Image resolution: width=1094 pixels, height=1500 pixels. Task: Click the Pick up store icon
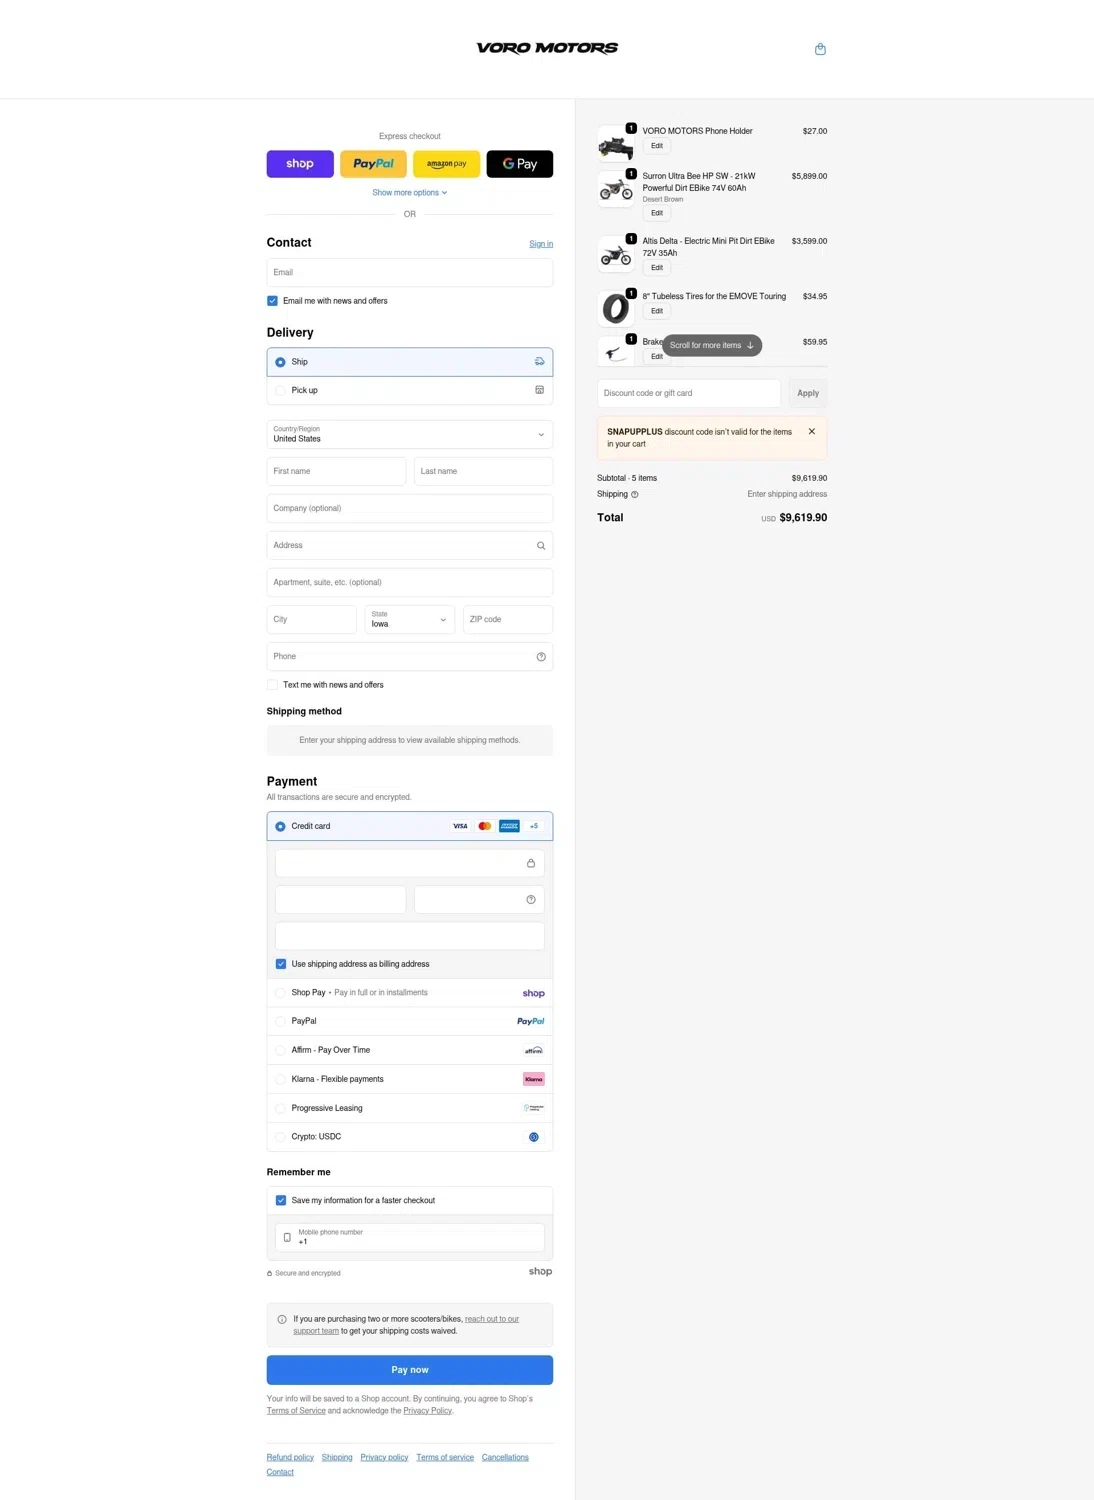[540, 390]
